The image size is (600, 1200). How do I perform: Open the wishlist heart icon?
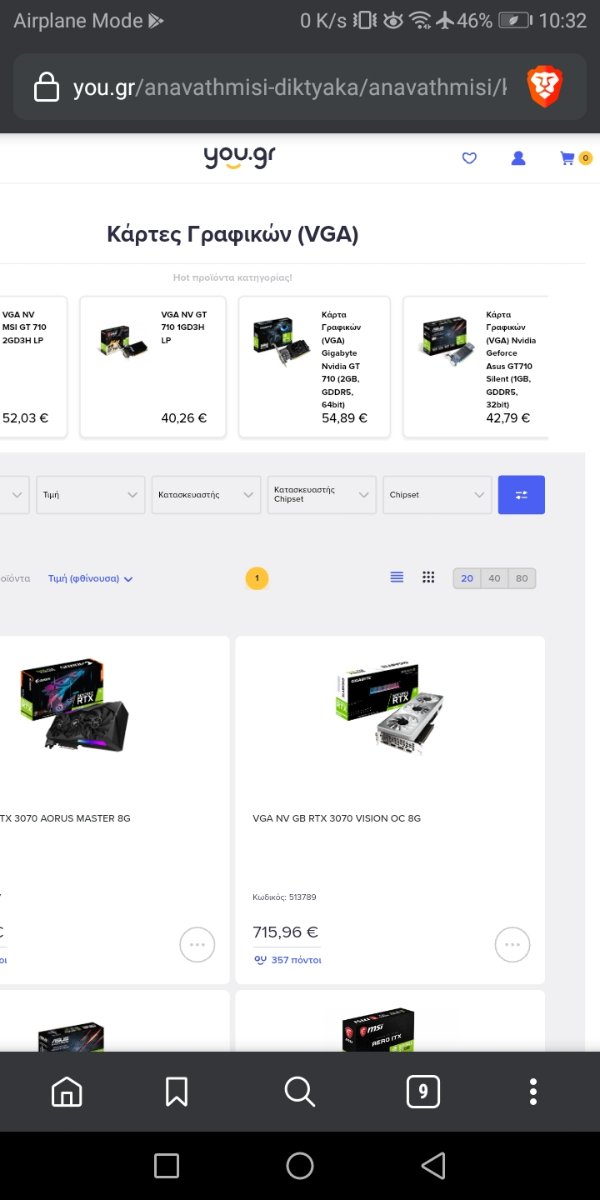point(469,158)
